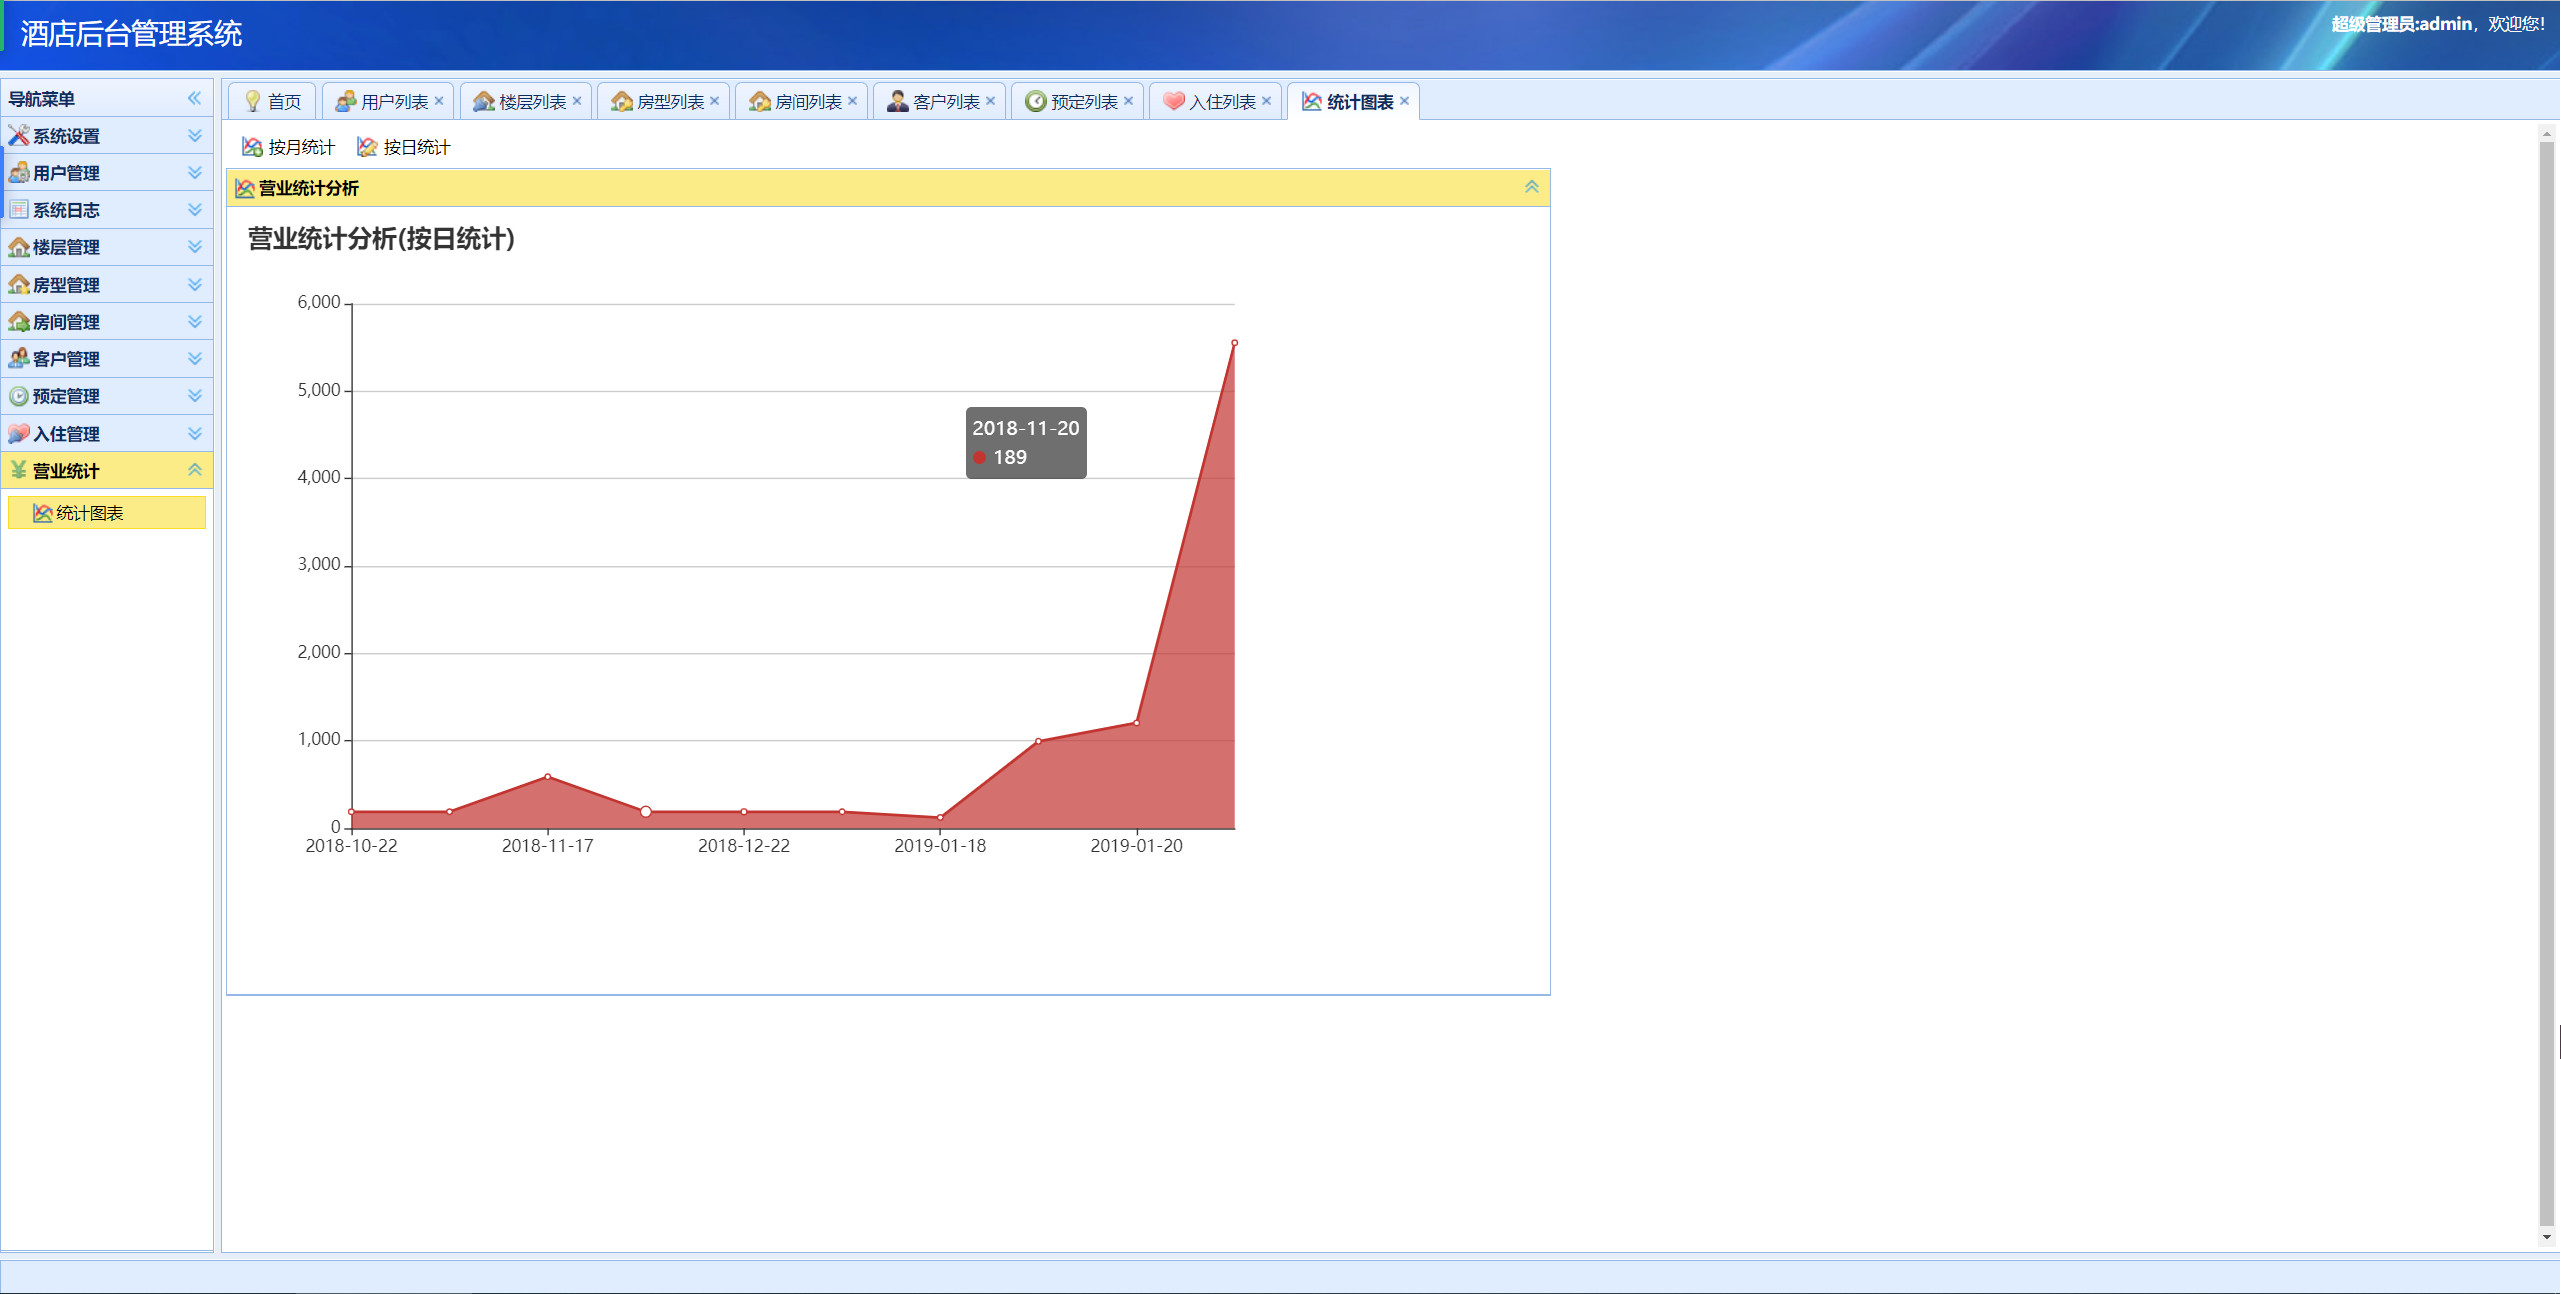Click the 客户管理 people icon

tap(18, 358)
